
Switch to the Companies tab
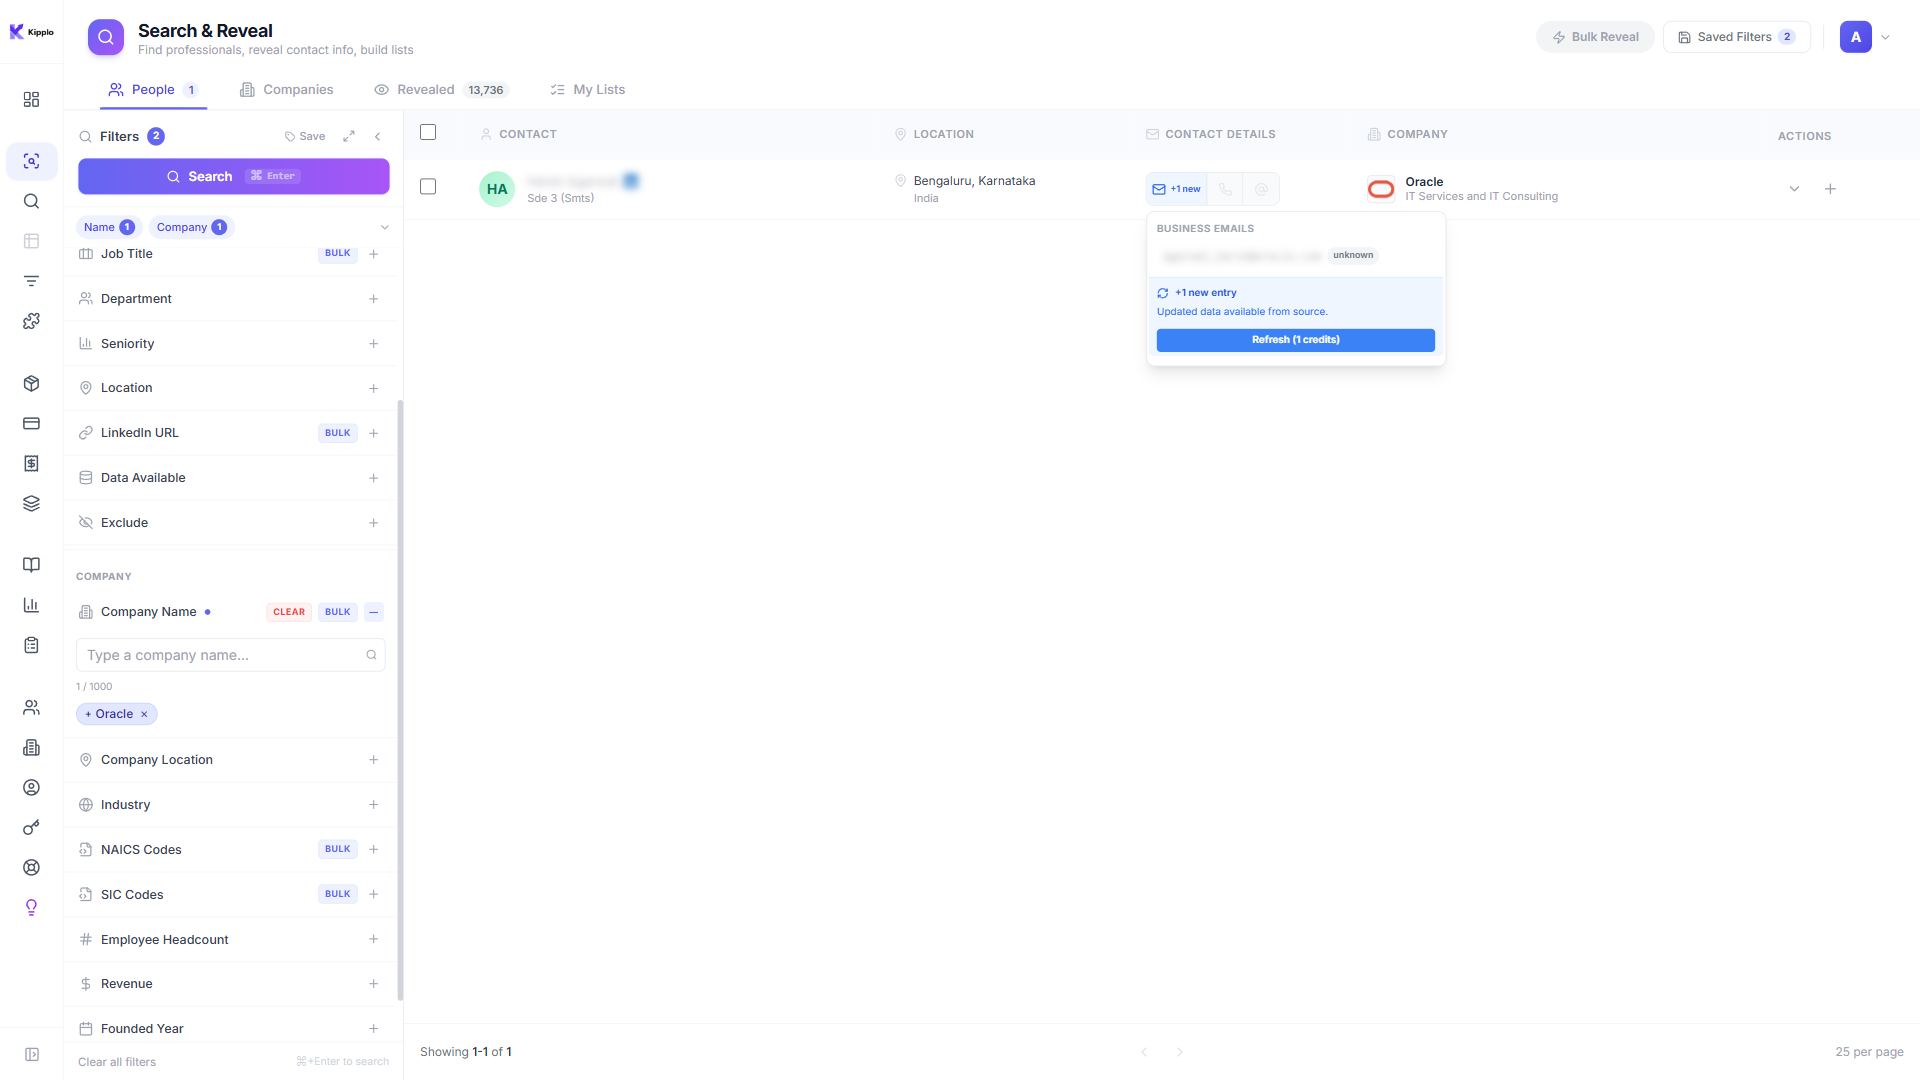point(287,90)
